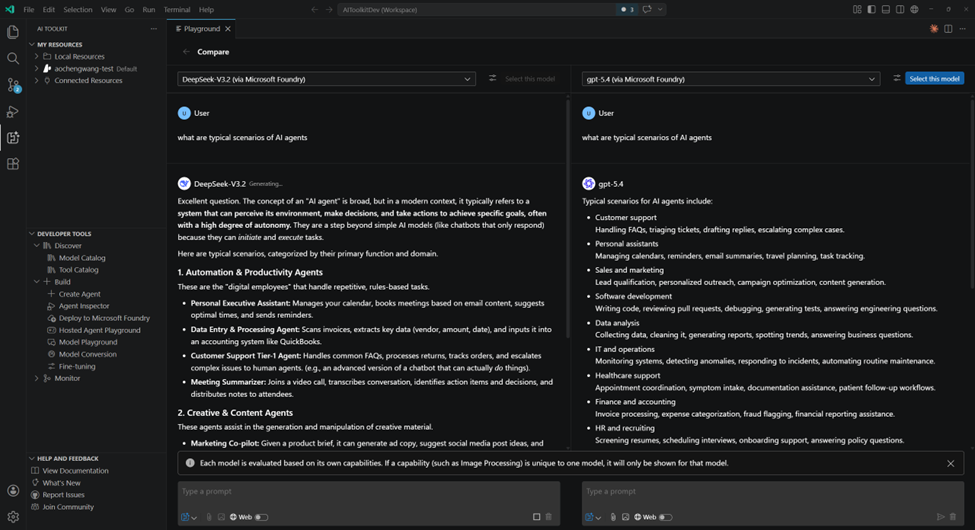Go back with the title bar left arrow

click(314, 9)
